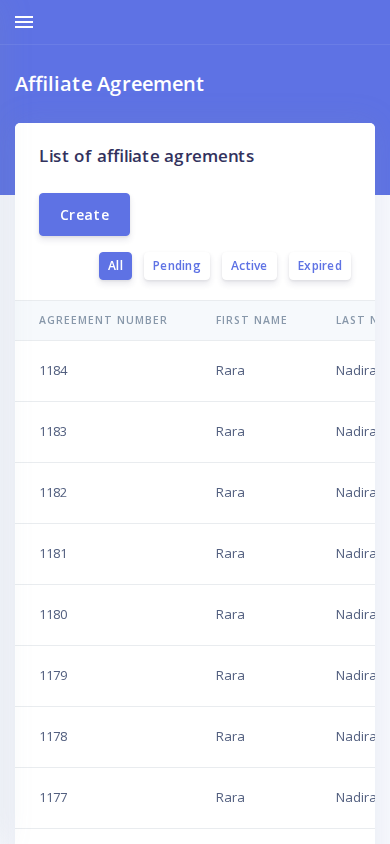Click the Affiliate Agreement page title
390x844 pixels.
click(110, 85)
